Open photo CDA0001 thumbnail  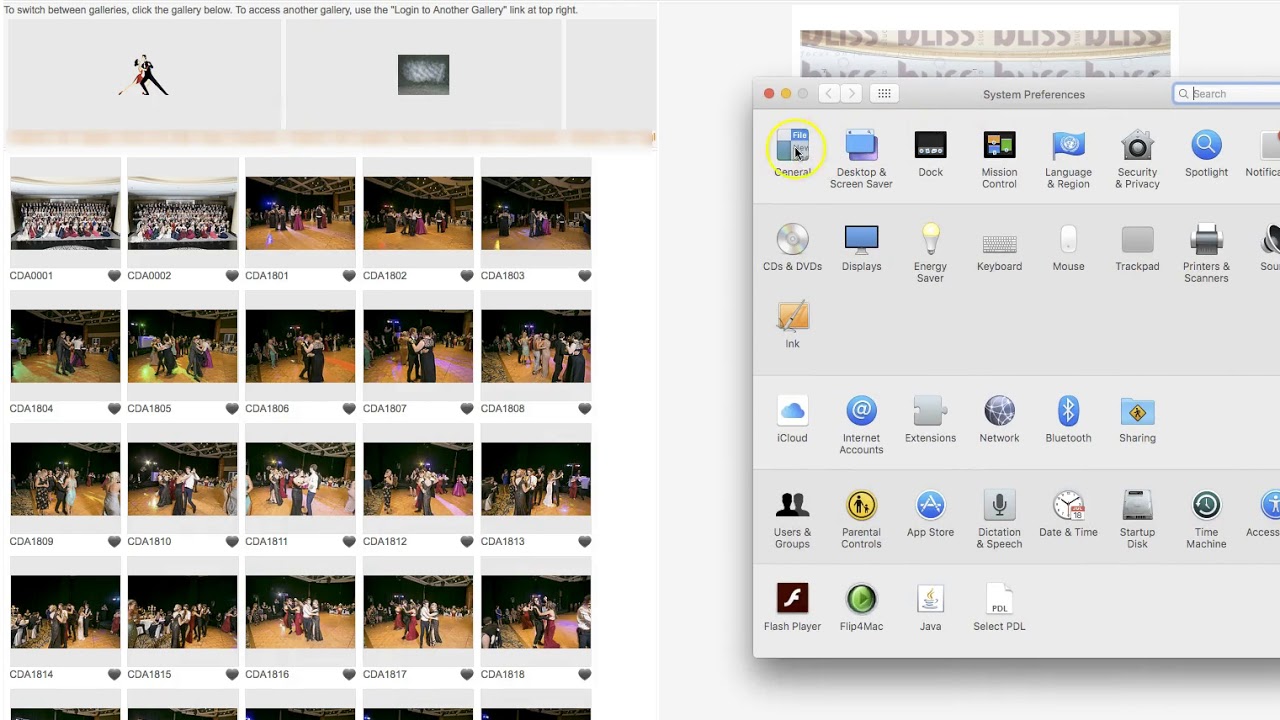[65, 213]
